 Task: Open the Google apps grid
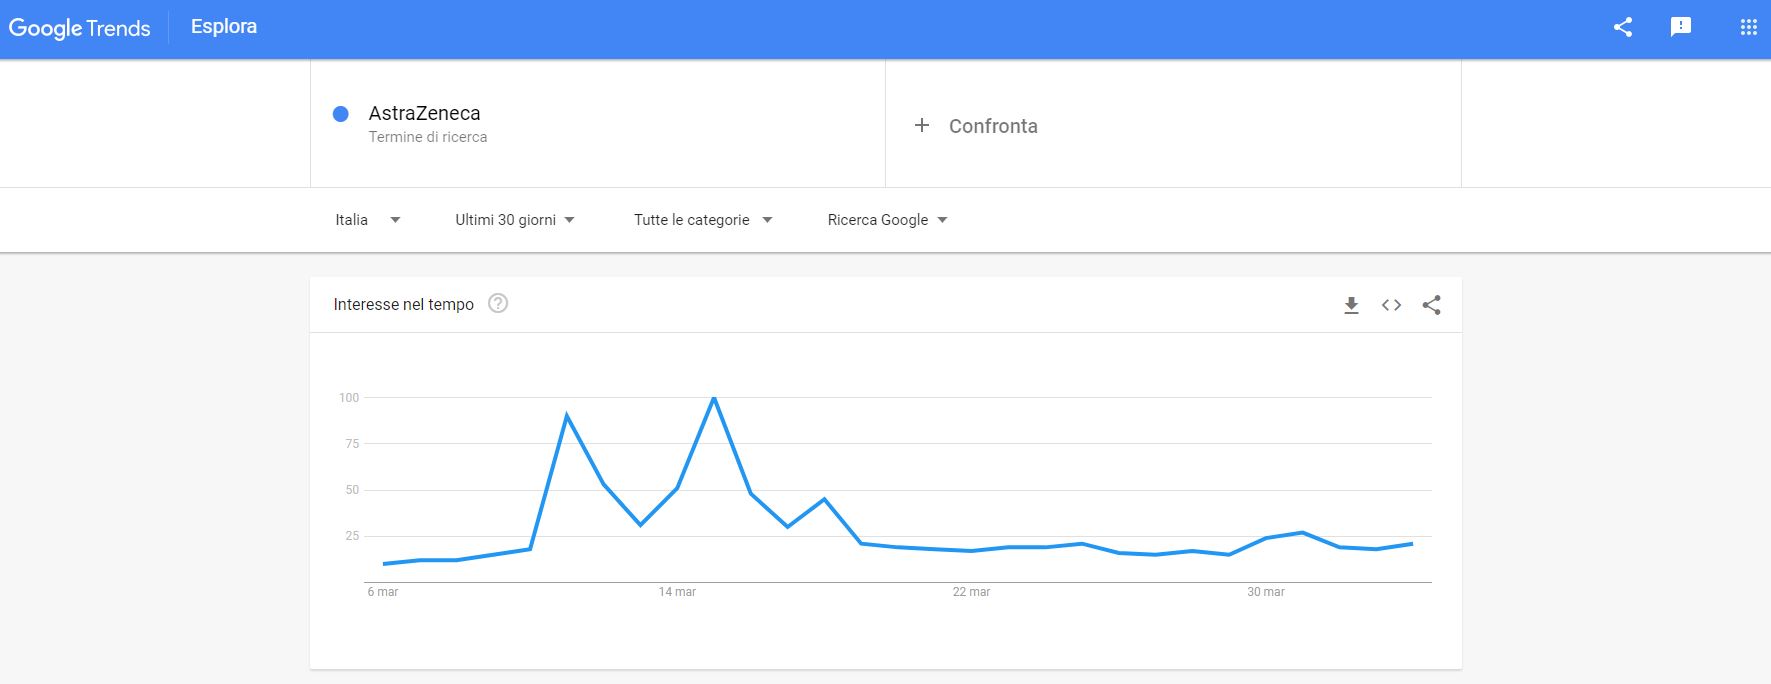coord(1748,28)
